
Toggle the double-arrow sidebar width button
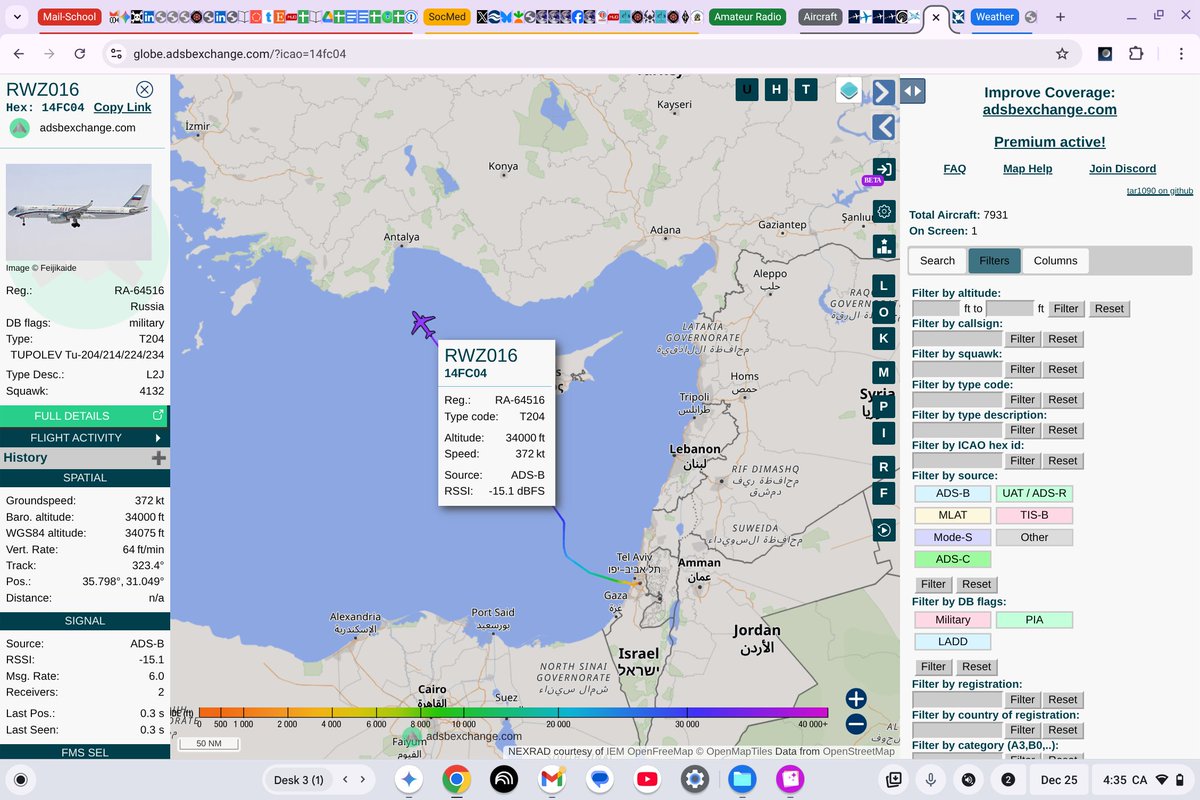913,92
